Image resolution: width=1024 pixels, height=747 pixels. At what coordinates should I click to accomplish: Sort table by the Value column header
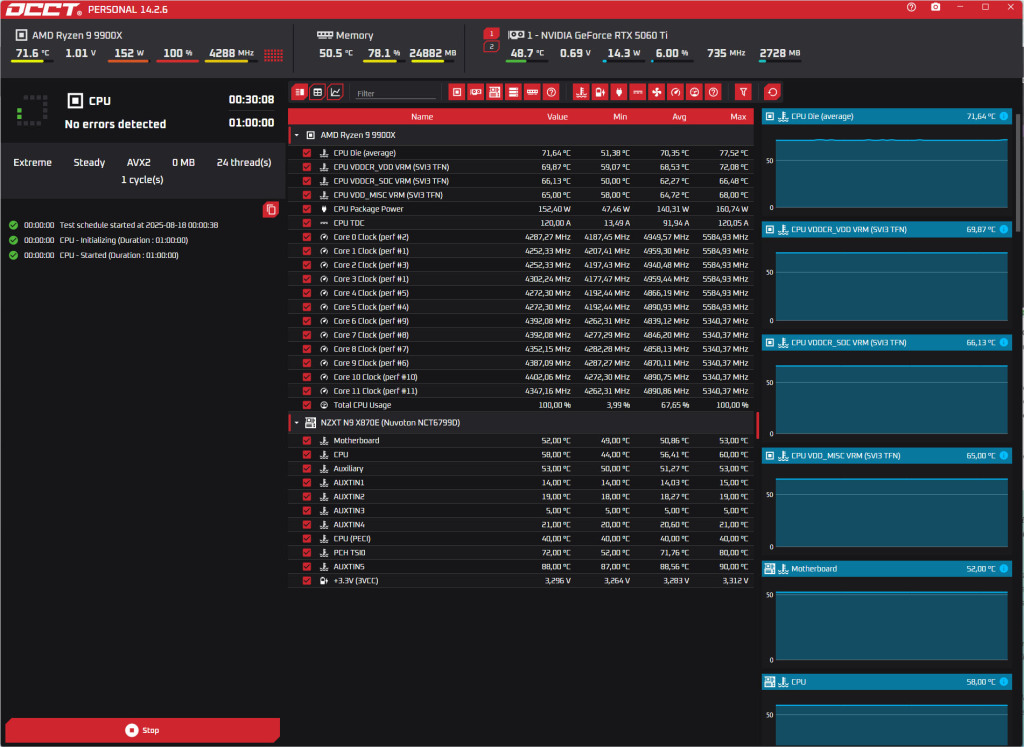(557, 117)
